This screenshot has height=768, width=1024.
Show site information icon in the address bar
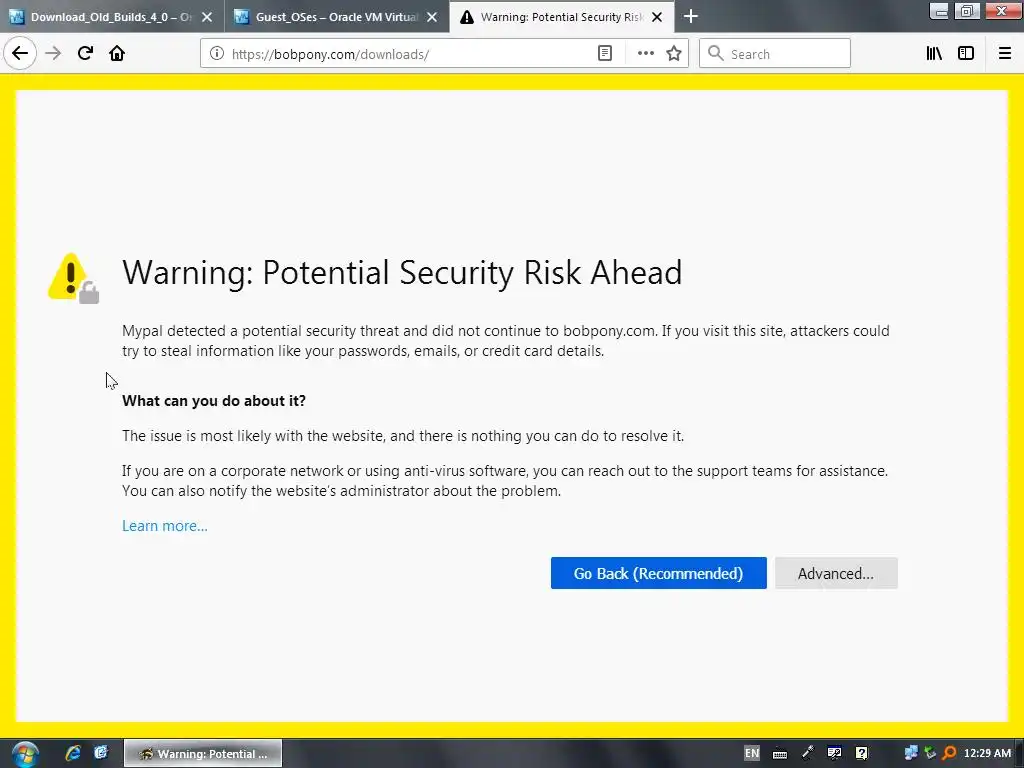point(217,54)
